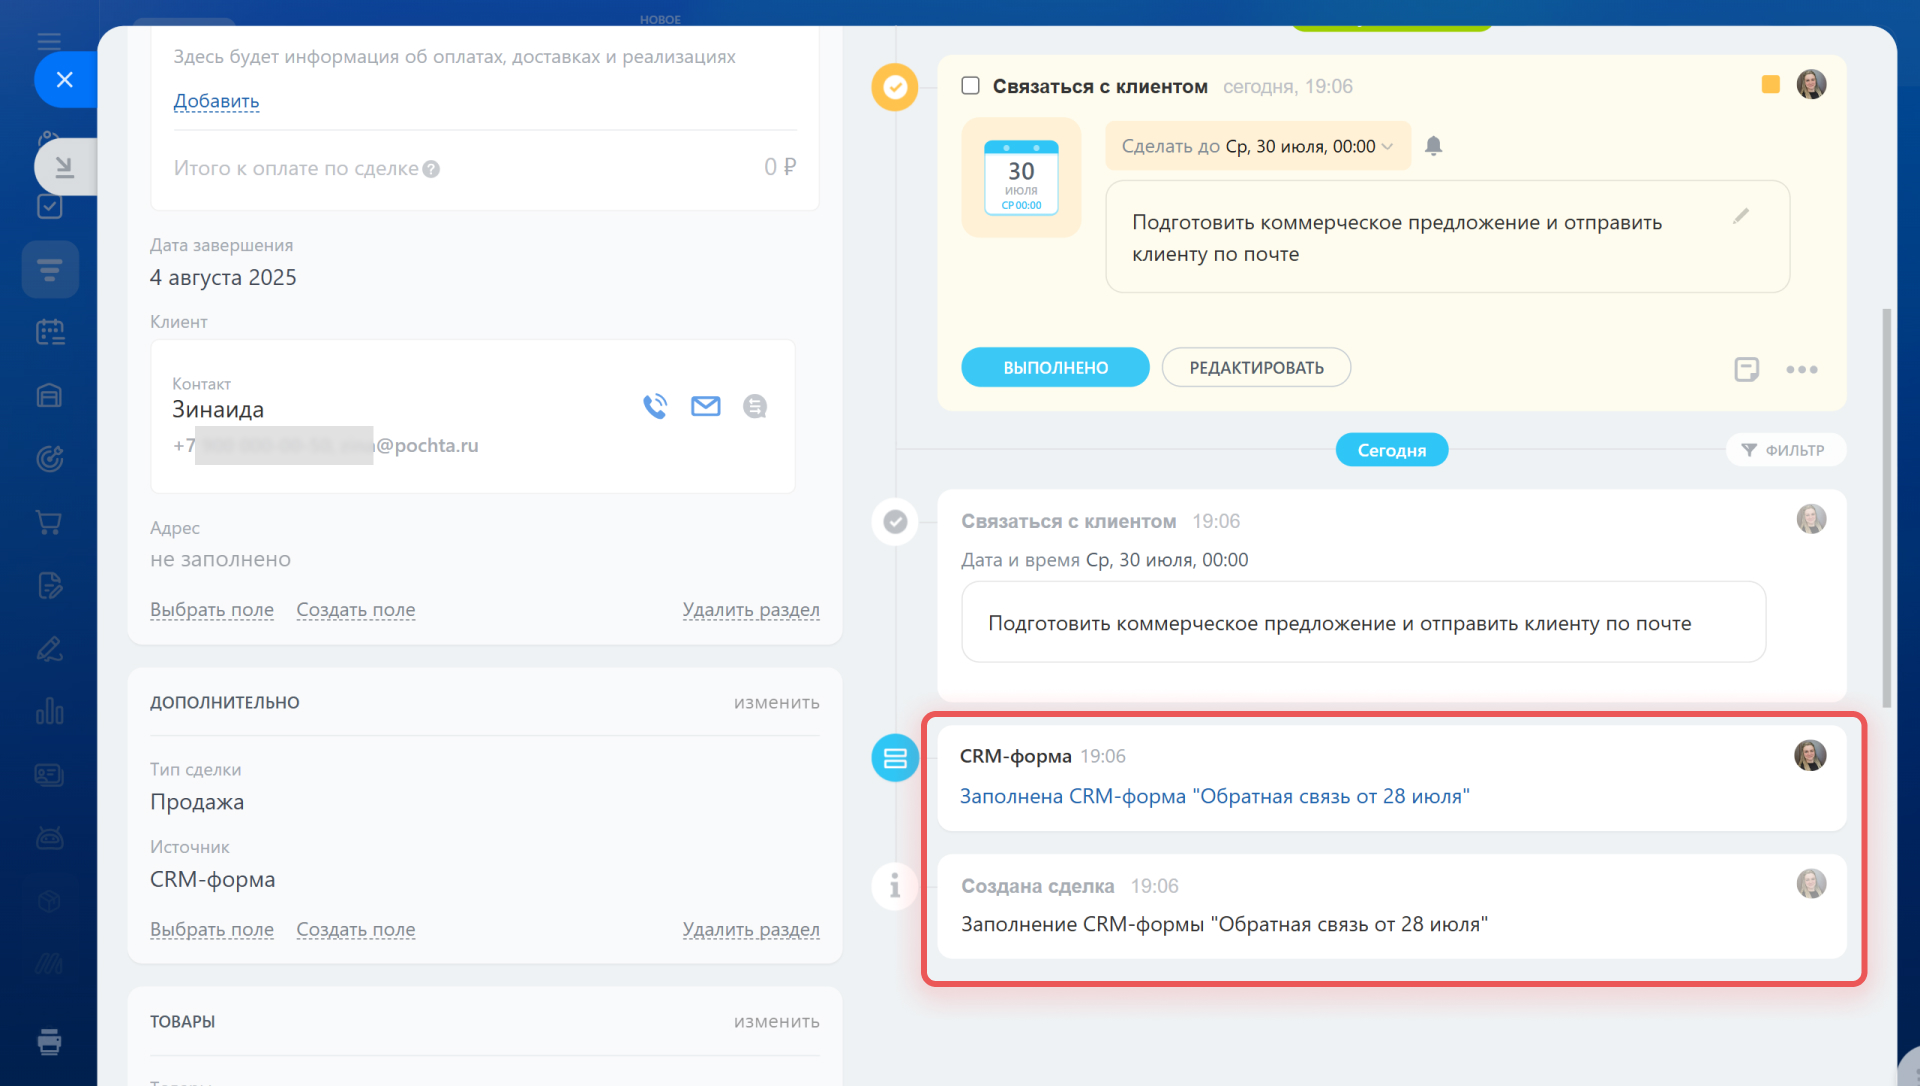Open the Заполнена CRM-форма Обратная связь link
Image resolution: width=1920 pixels, height=1086 pixels.
(x=1214, y=797)
